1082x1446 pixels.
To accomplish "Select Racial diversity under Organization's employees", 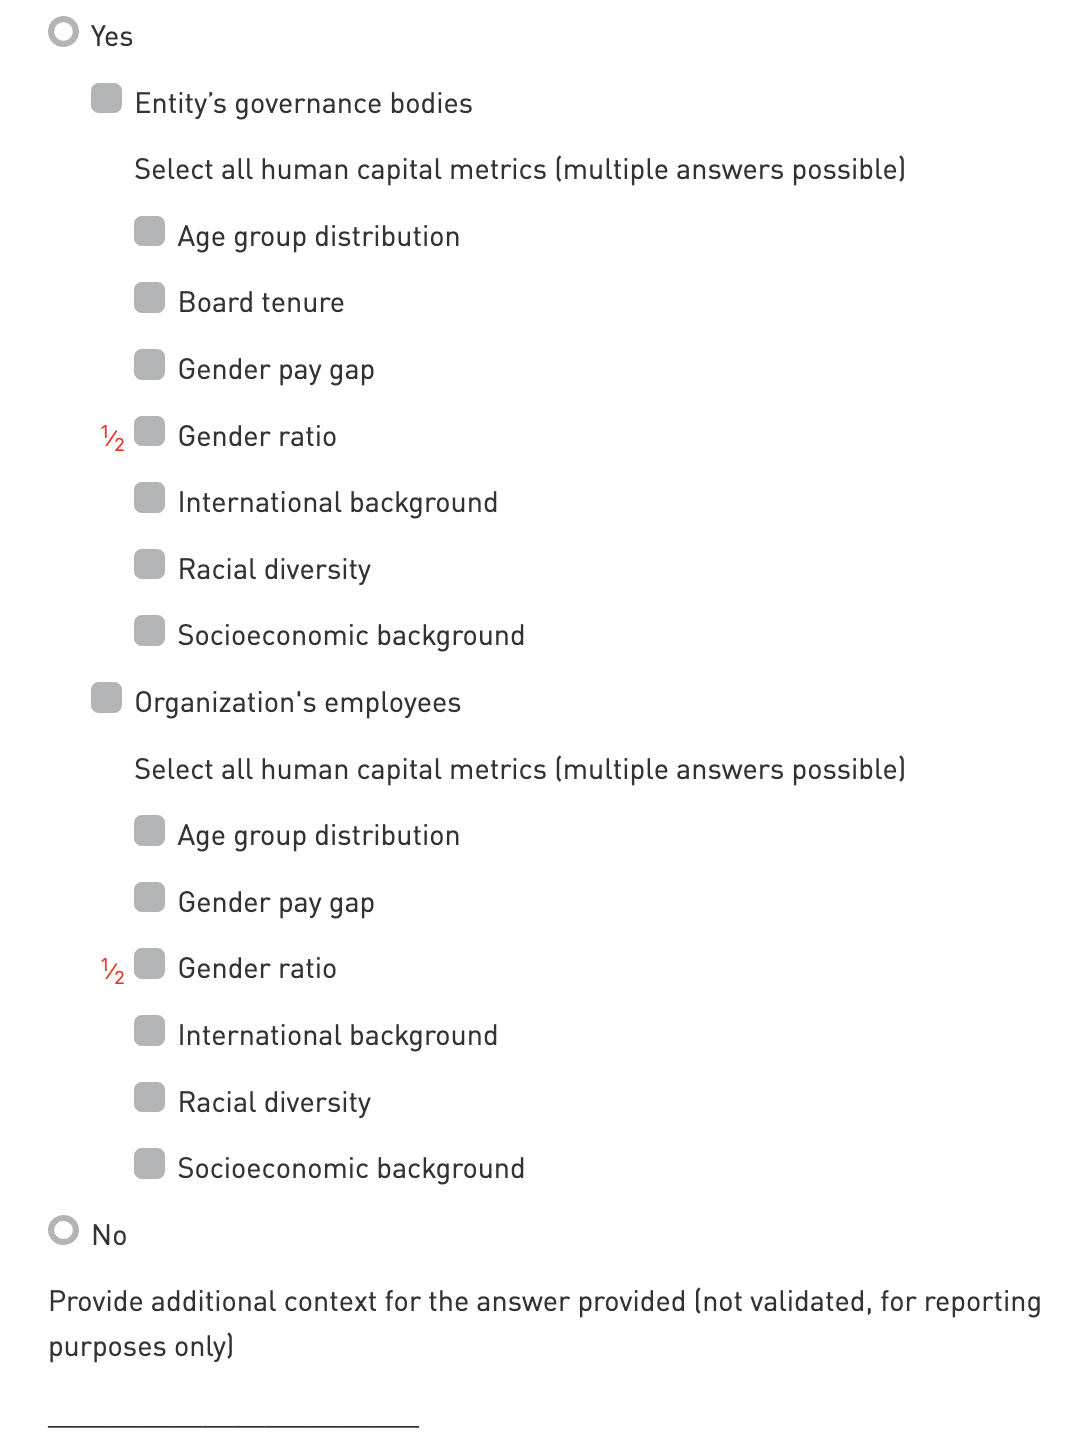I will click(x=149, y=1098).
